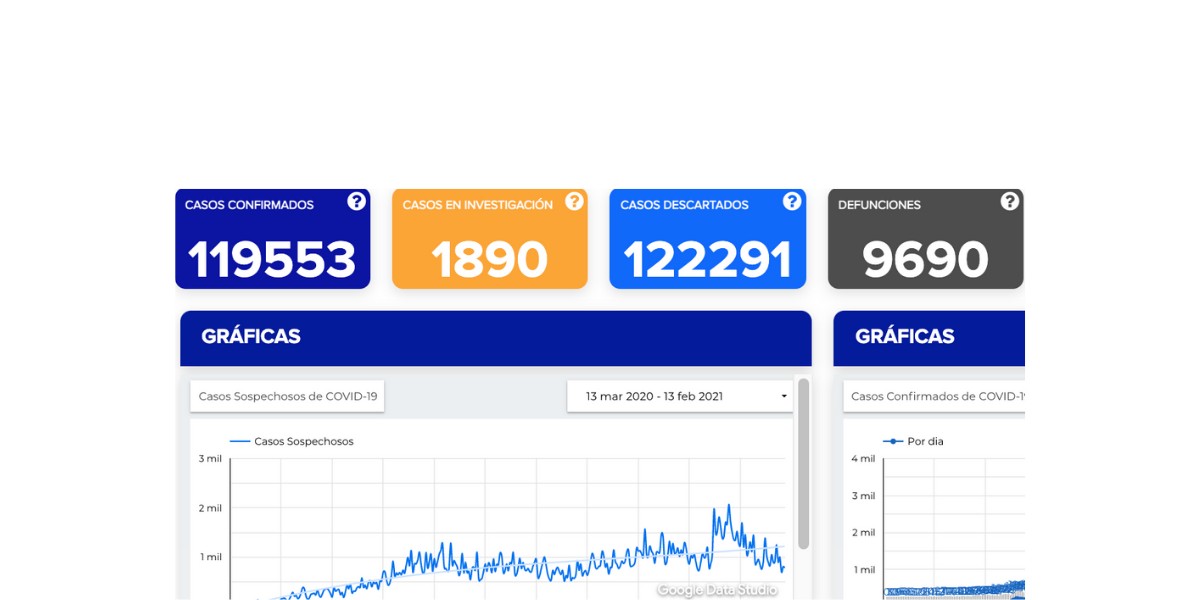Click the DEFUNCIONES label
The width and height of the screenshot is (1200, 600).
879,205
